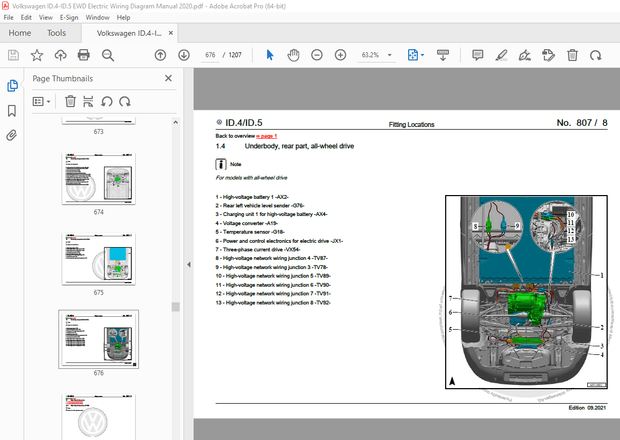Zoom in with plus button

click(x=340, y=55)
